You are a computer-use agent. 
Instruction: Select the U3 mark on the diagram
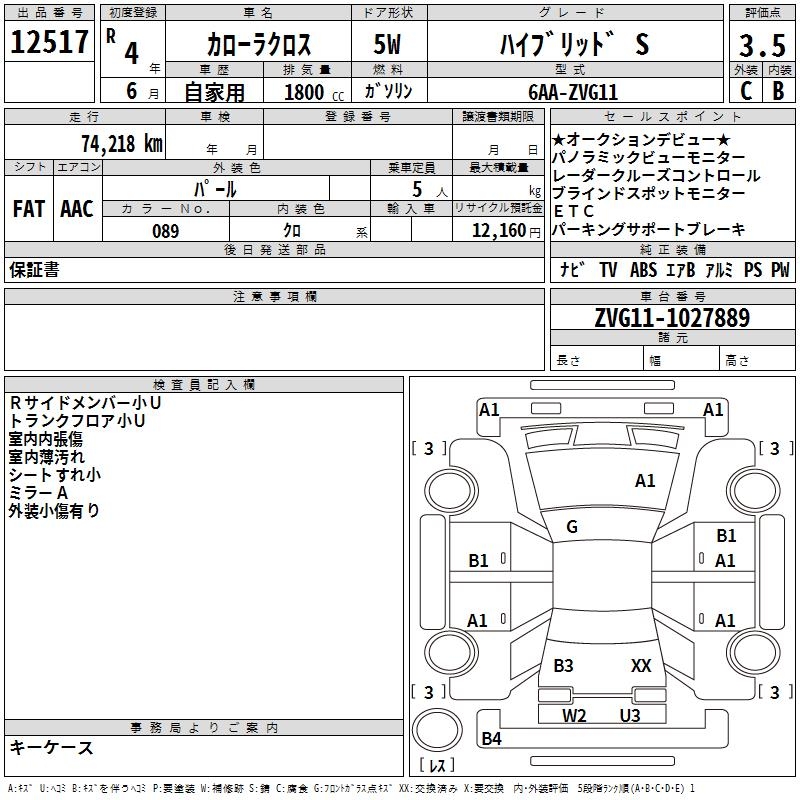630,716
